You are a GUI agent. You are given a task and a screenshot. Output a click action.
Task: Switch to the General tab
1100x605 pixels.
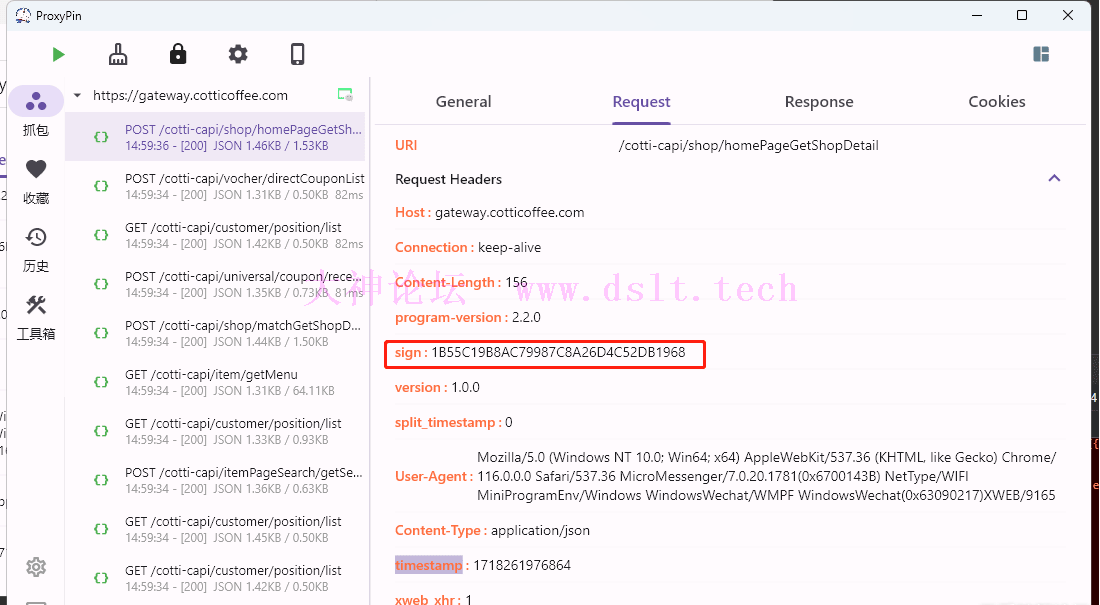[x=463, y=102]
